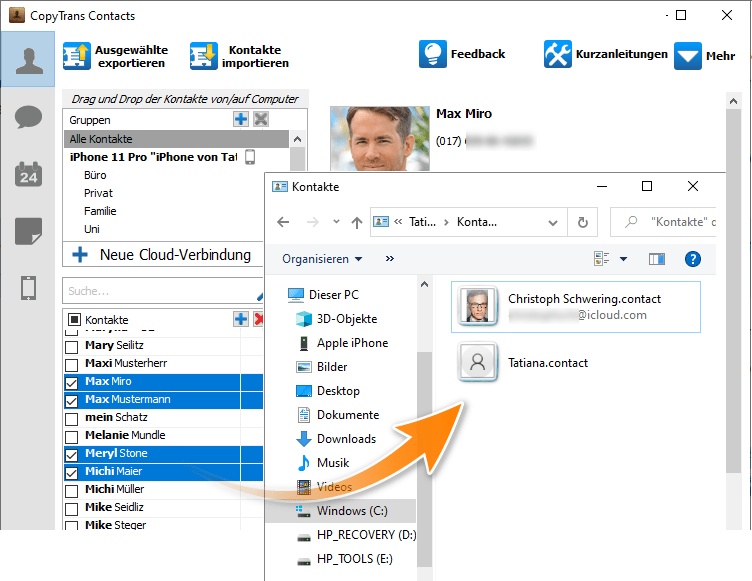
Task: Select Windows (C:) drive
Action: click(341, 510)
